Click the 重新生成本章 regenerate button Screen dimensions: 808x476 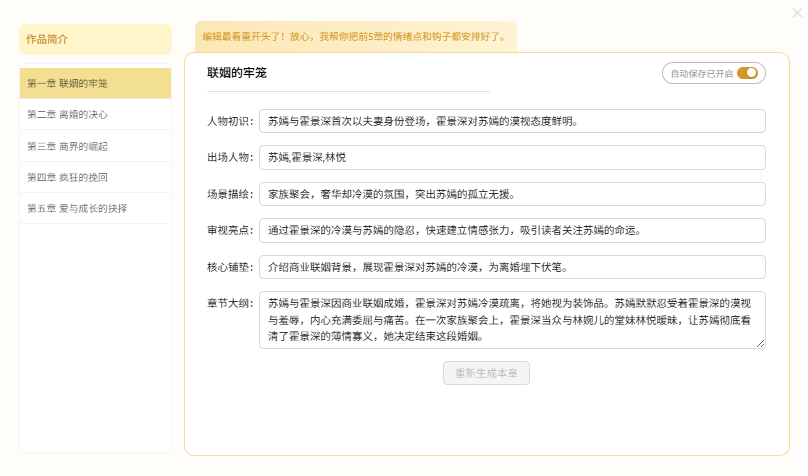pos(486,373)
